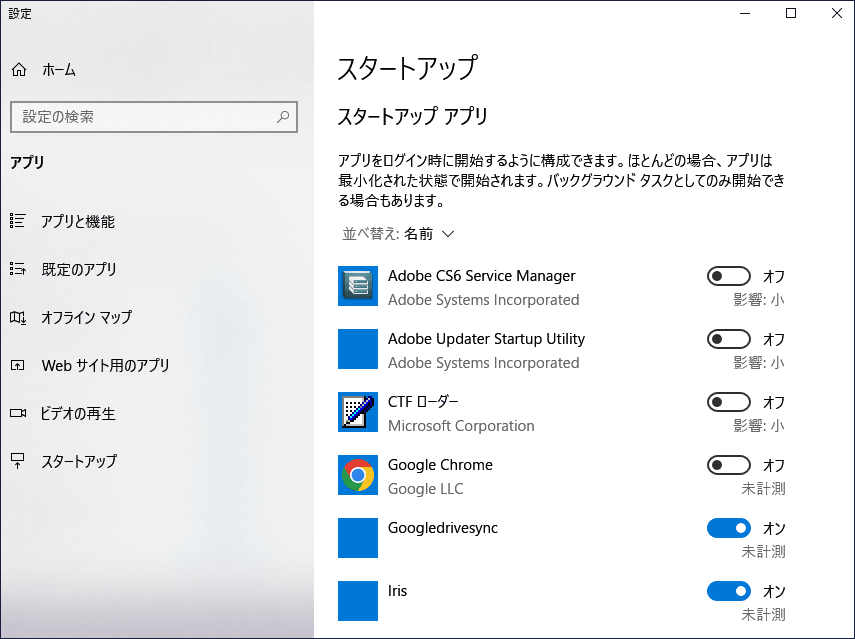Screen dimensions: 855x639
Task: Click the 設定の検索 search field
Action: click(x=150, y=117)
